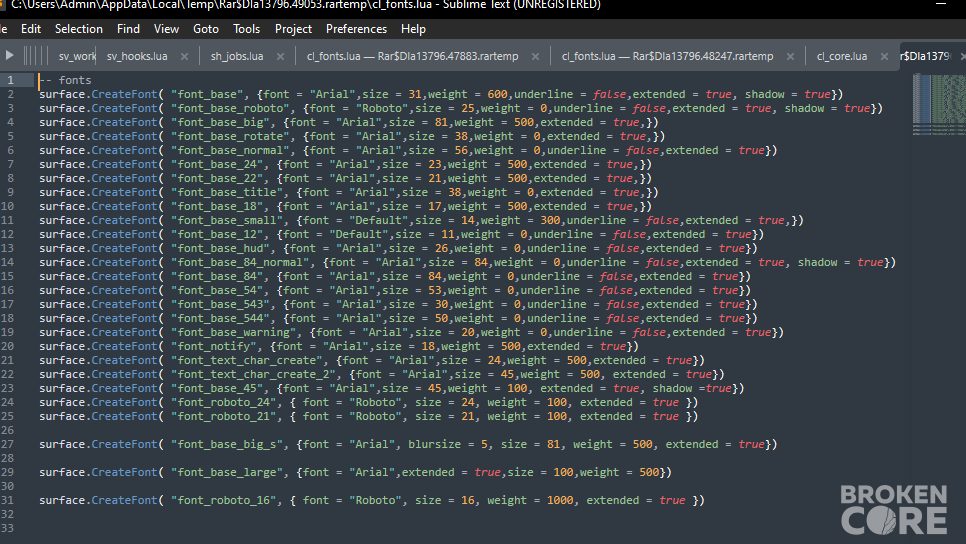966x544 pixels.
Task: Switch to the sh_jobs.lua tab
Action: 237,56
